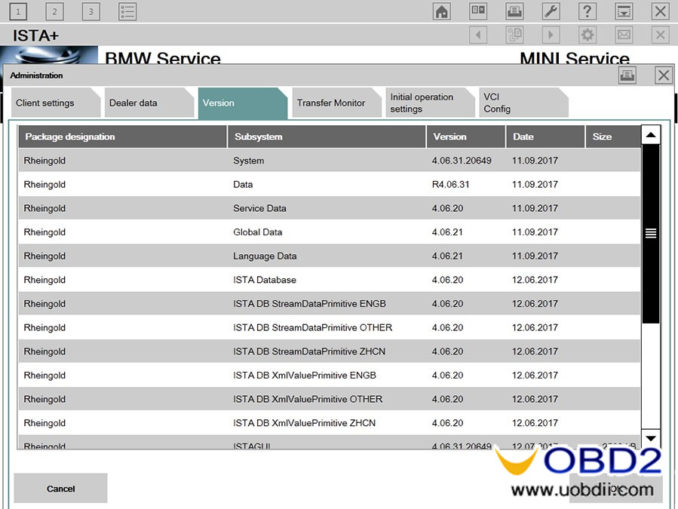This screenshot has height=509, width=678.
Task: Open the wrench settings icon
Action: pyautogui.click(x=551, y=12)
